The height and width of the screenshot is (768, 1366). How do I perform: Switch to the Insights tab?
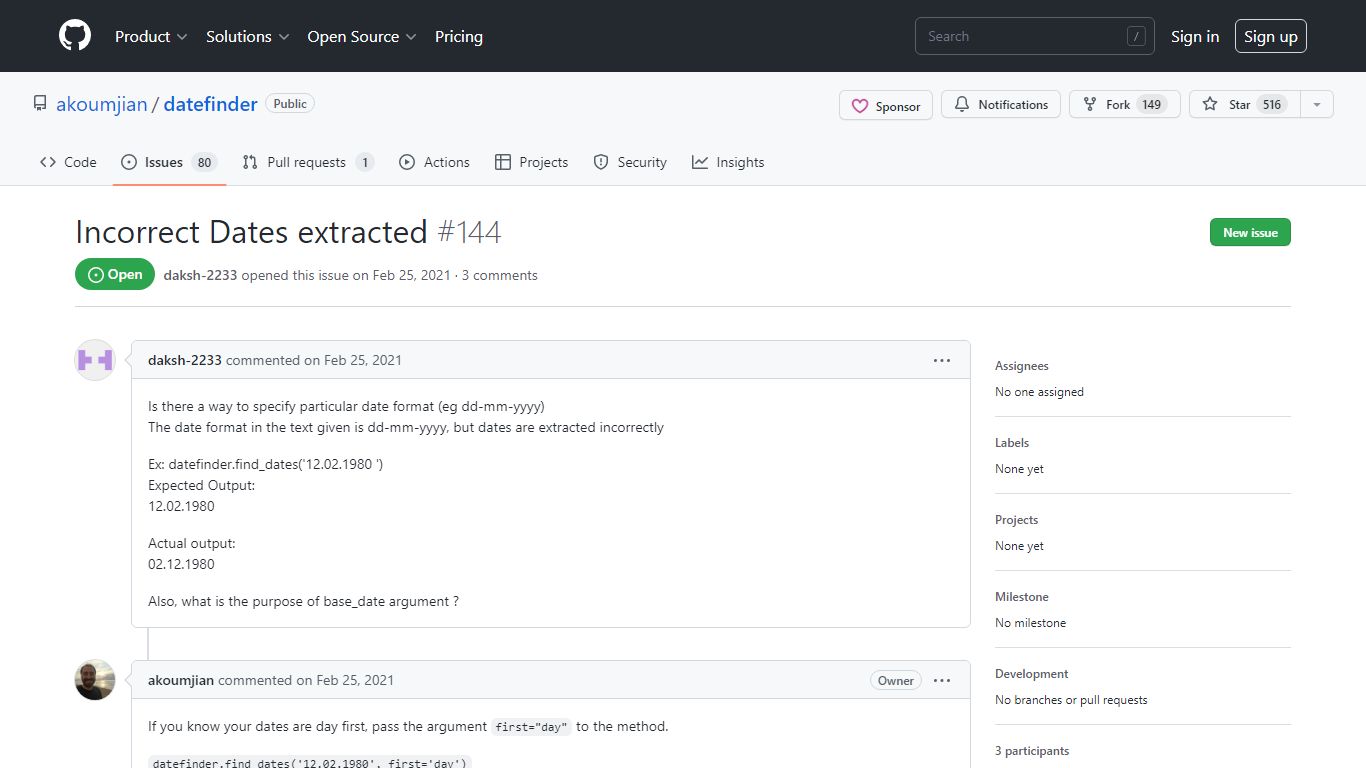tap(728, 162)
